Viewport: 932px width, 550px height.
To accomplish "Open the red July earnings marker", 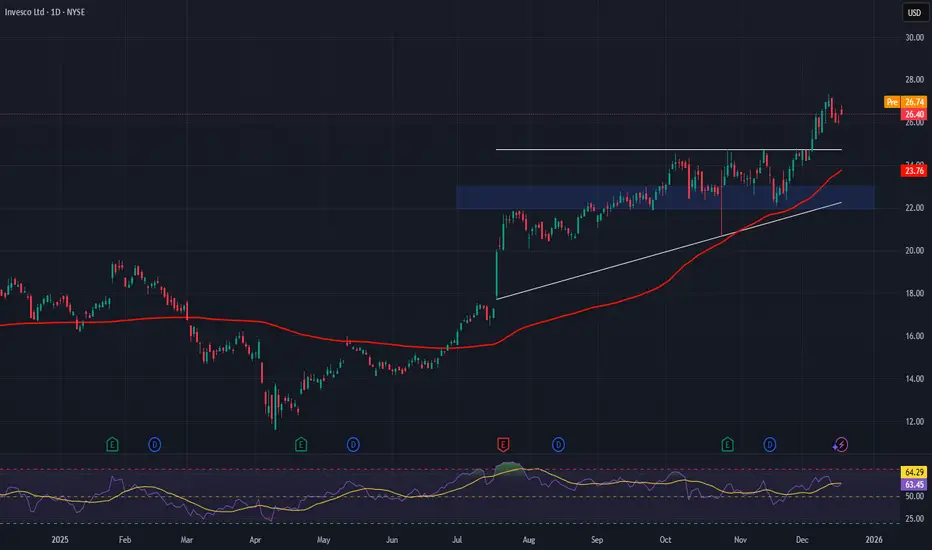I will coord(503,444).
